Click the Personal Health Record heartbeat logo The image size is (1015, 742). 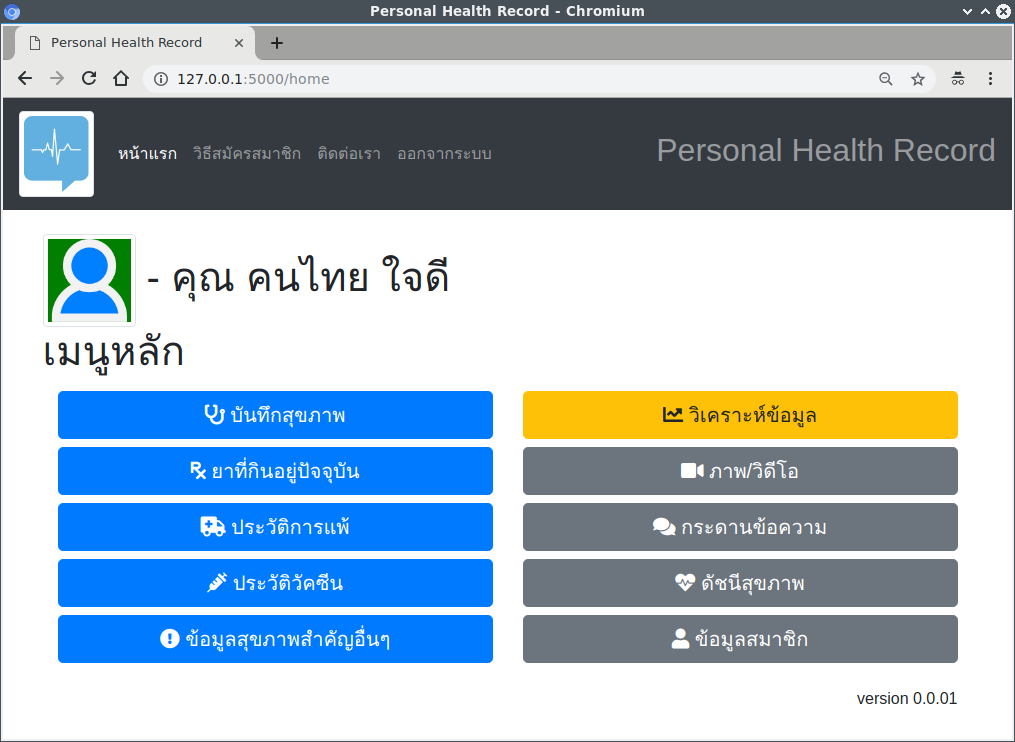coord(56,153)
